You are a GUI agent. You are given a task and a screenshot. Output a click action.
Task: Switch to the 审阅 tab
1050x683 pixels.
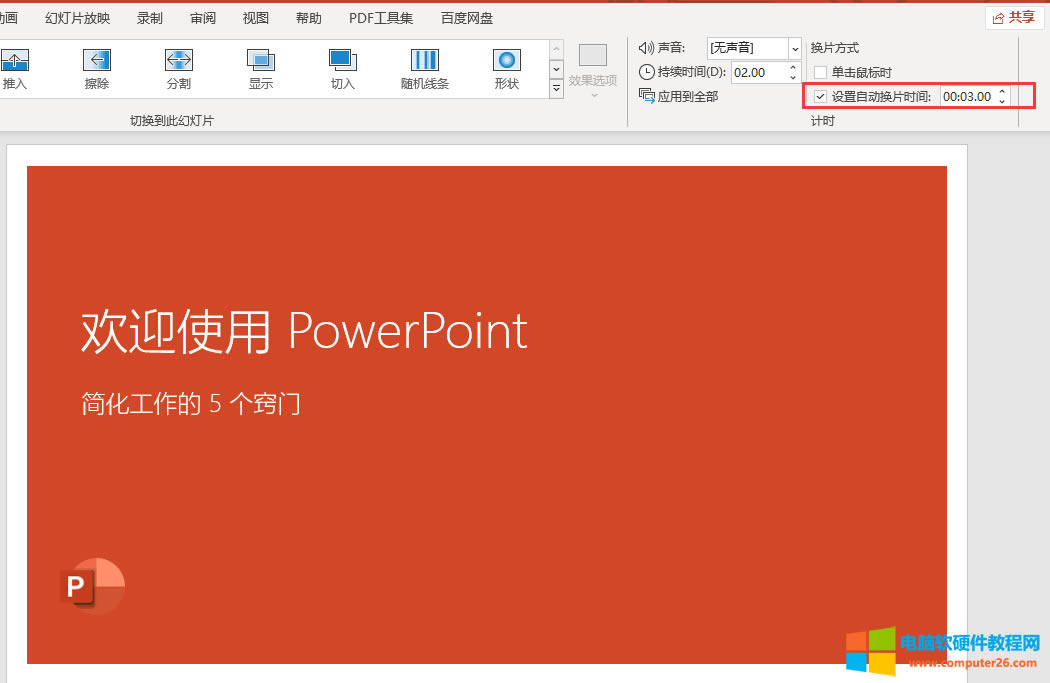tap(203, 18)
